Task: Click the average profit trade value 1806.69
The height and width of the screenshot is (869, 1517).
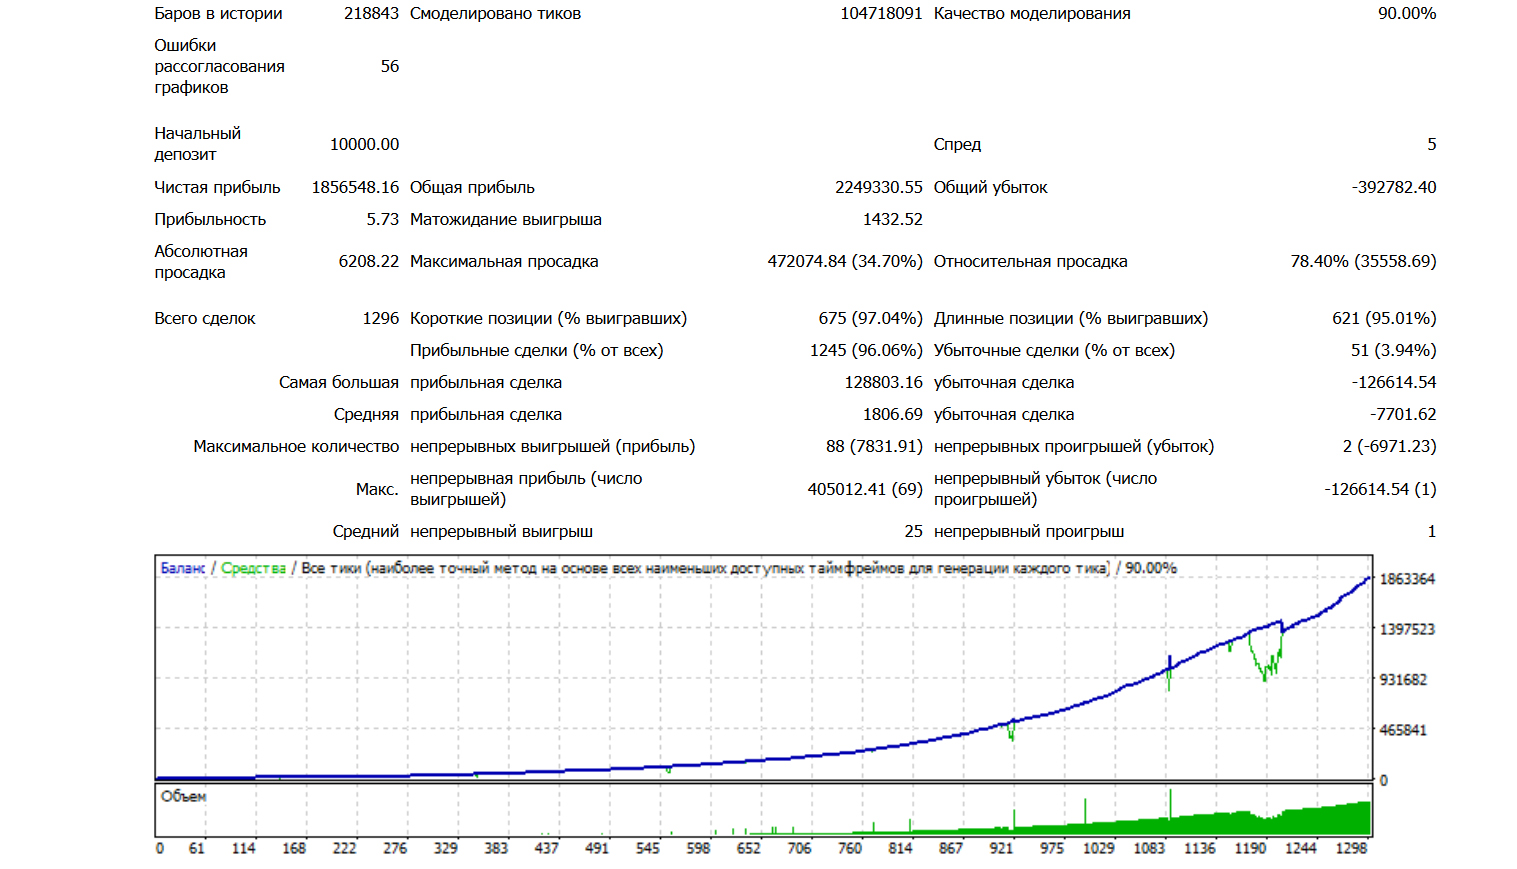Action: click(893, 414)
